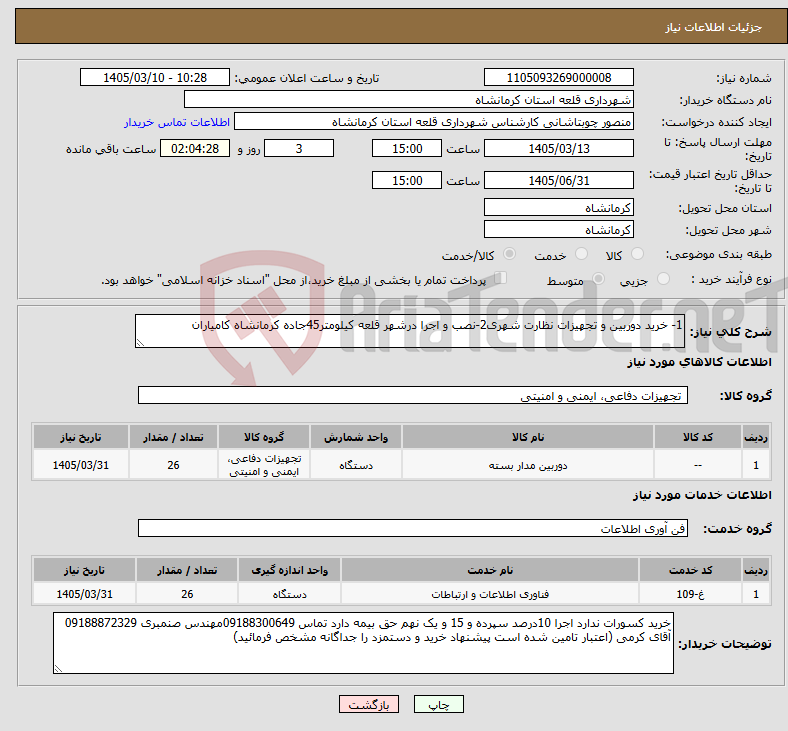788x731 pixels.
Task: Click the buyer notes textarea
Action: [363, 643]
